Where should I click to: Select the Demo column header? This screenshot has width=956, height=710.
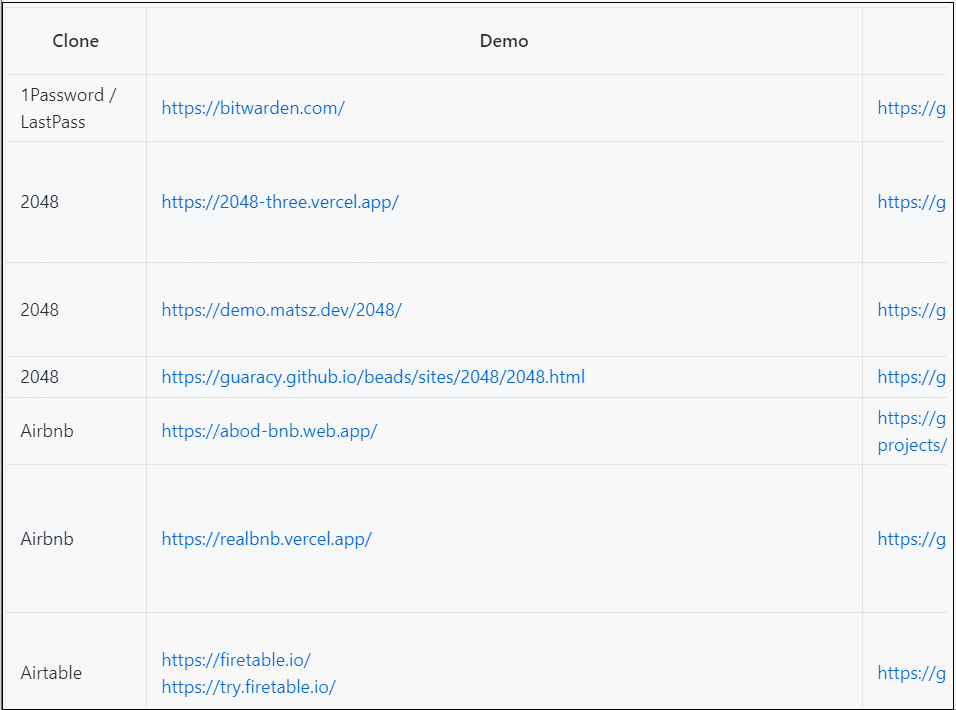(504, 41)
